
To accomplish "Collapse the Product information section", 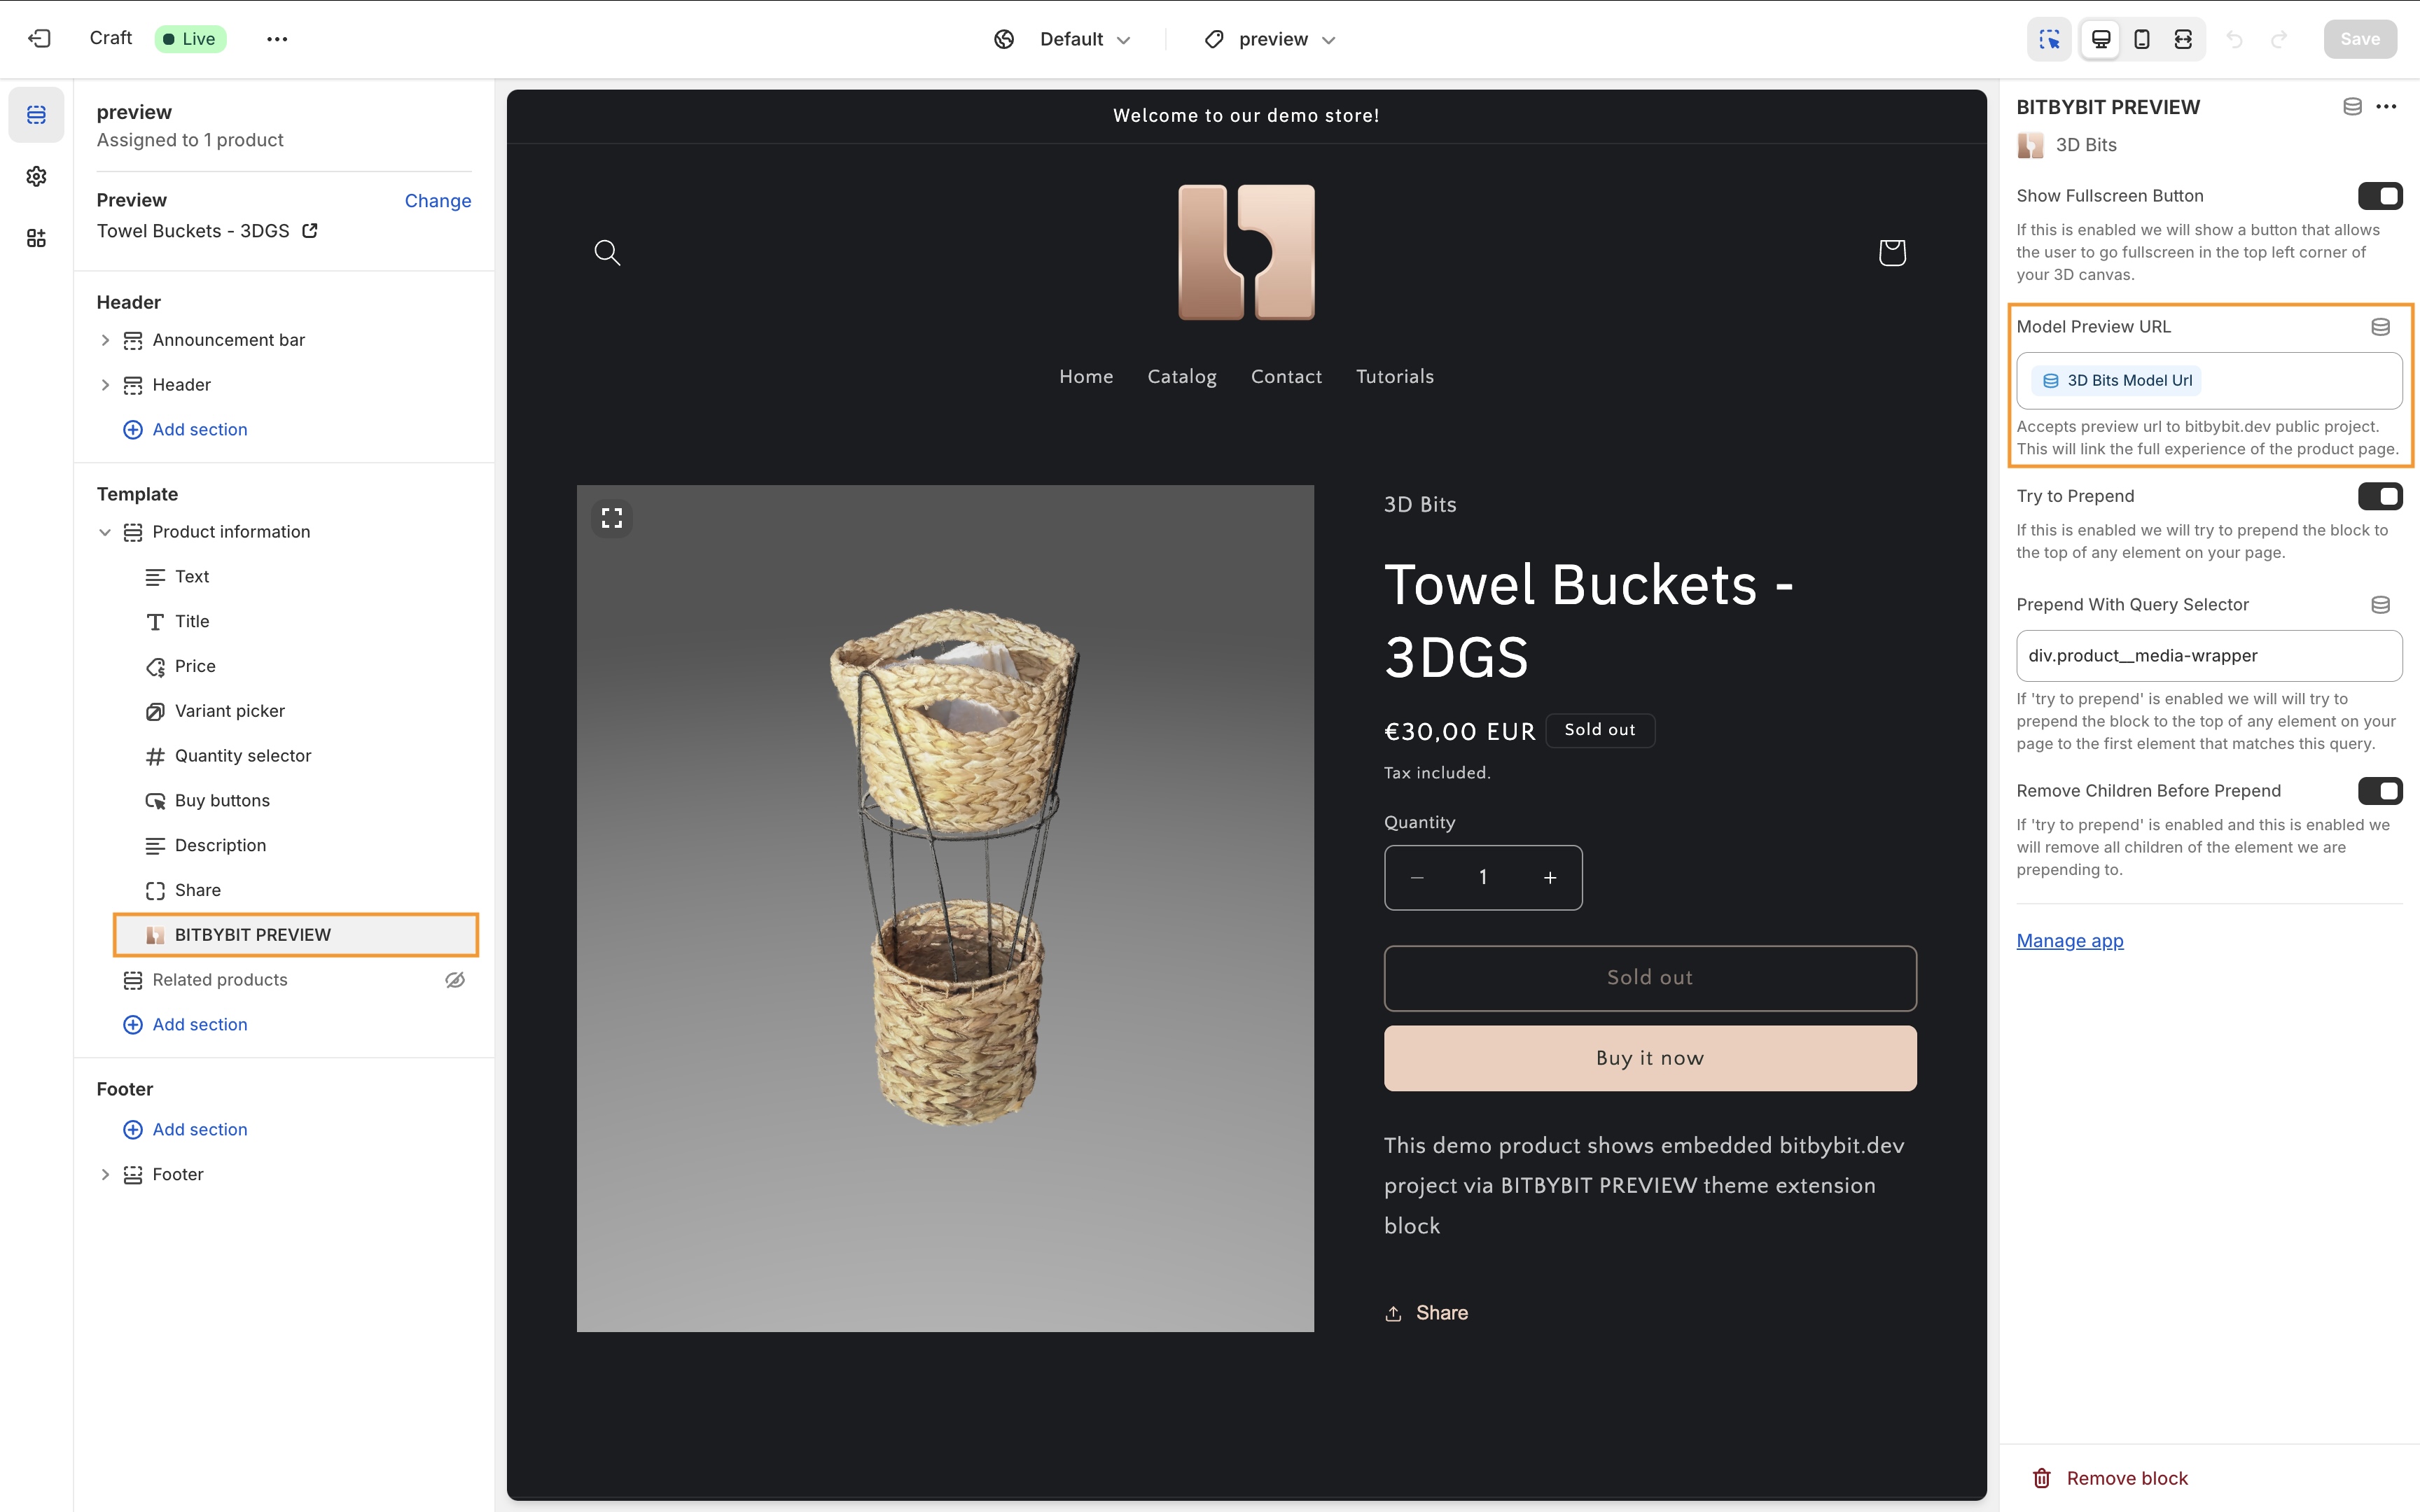I will point(105,532).
